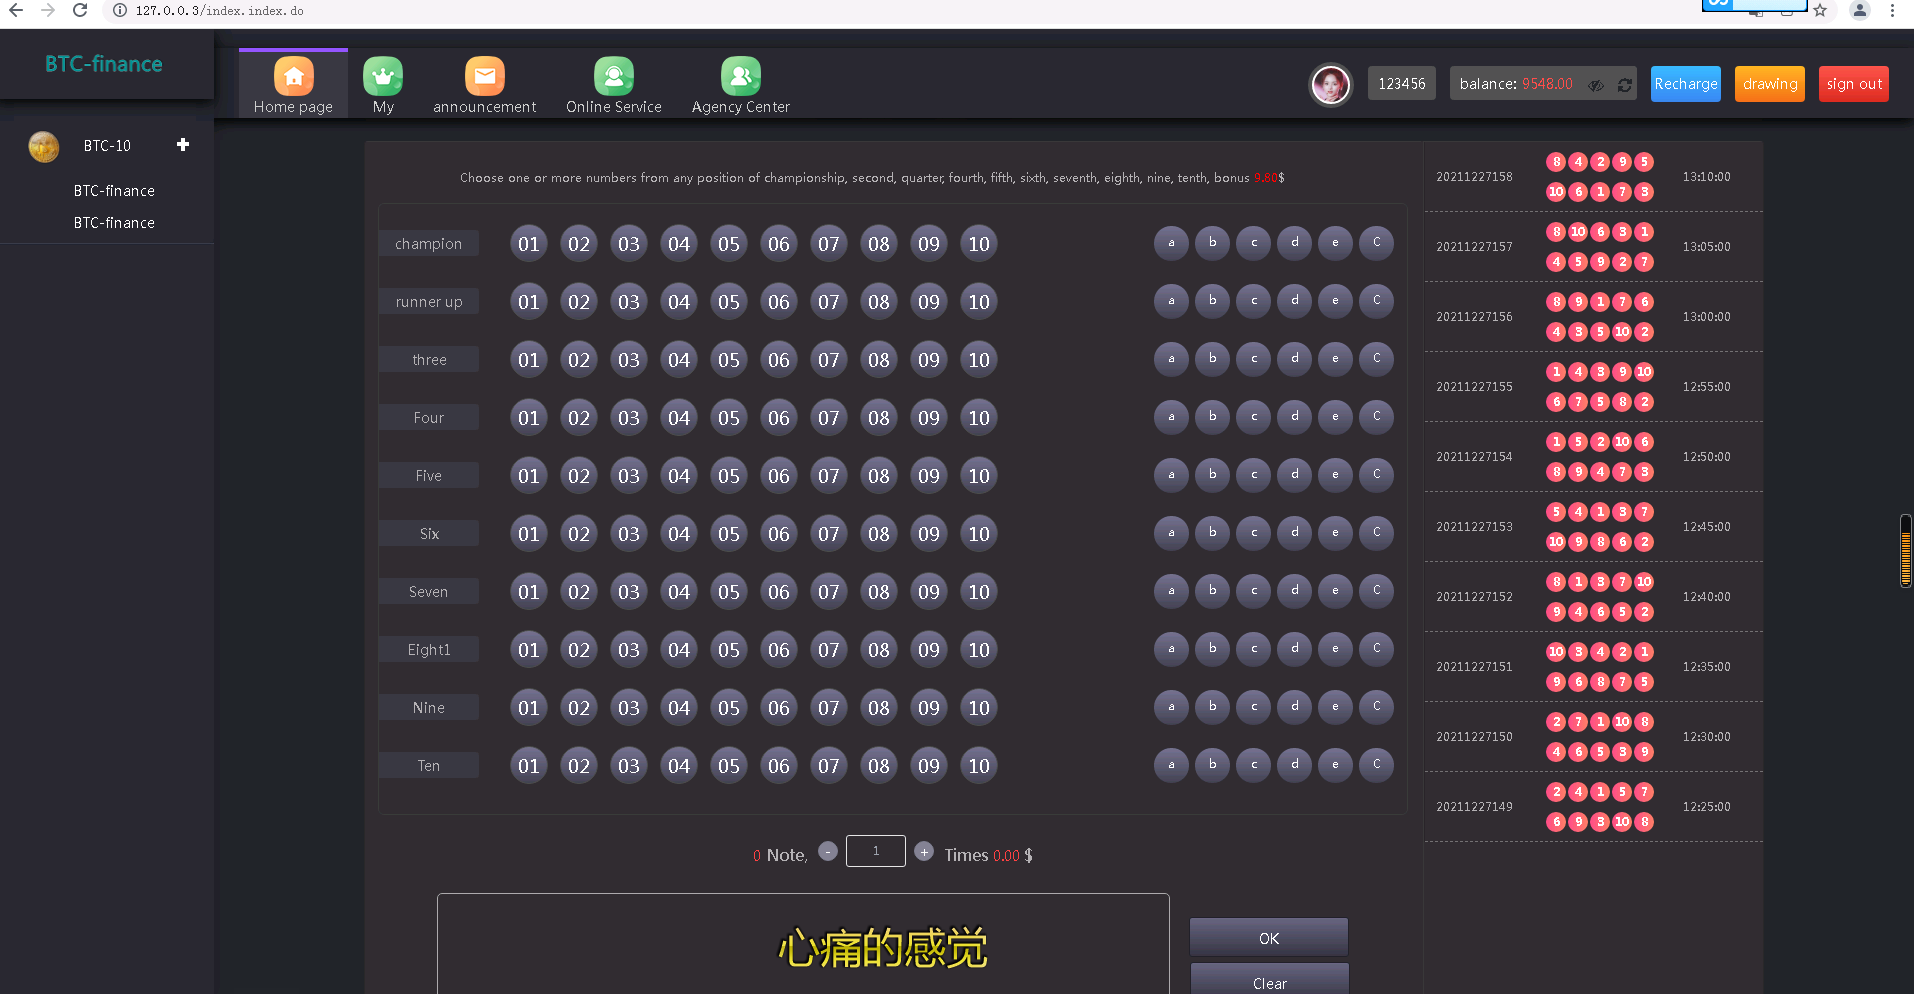Click the sign out button
The width and height of the screenshot is (1914, 994).
tap(1853, 84)
